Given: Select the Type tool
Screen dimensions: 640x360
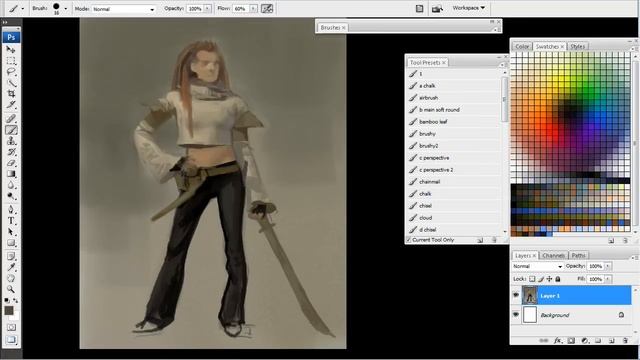Looking at the screenshot, I should click(x=11, y=221).
